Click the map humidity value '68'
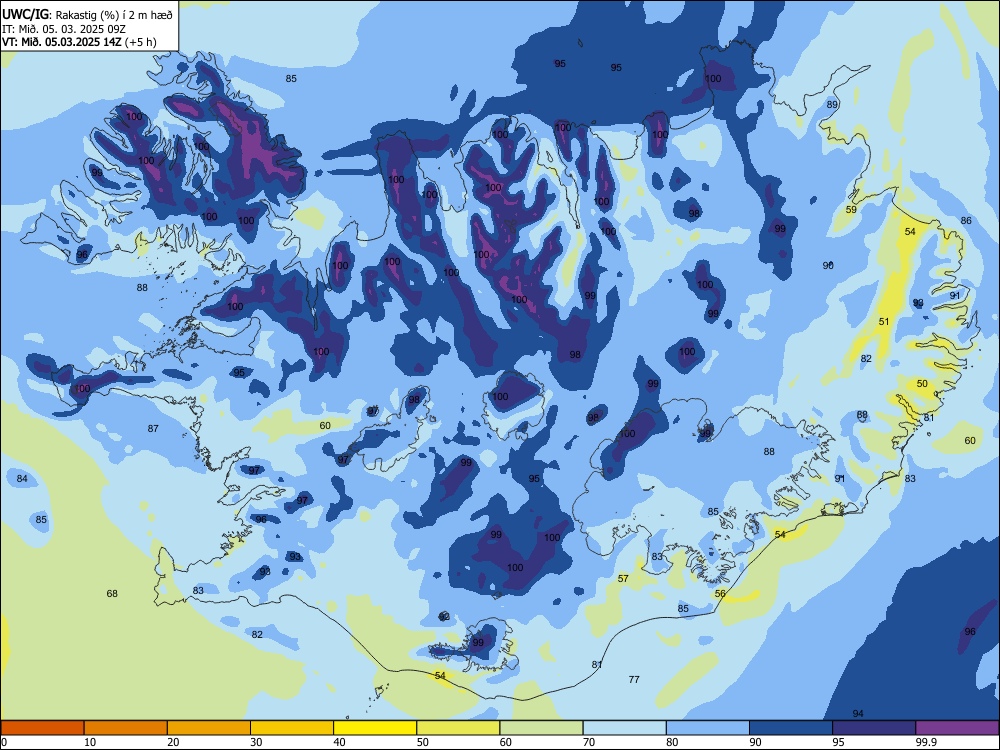 (112, 594)
